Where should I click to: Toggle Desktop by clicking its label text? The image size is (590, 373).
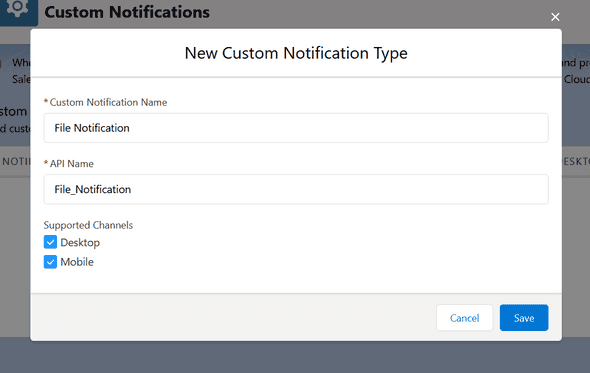(80, 242)
